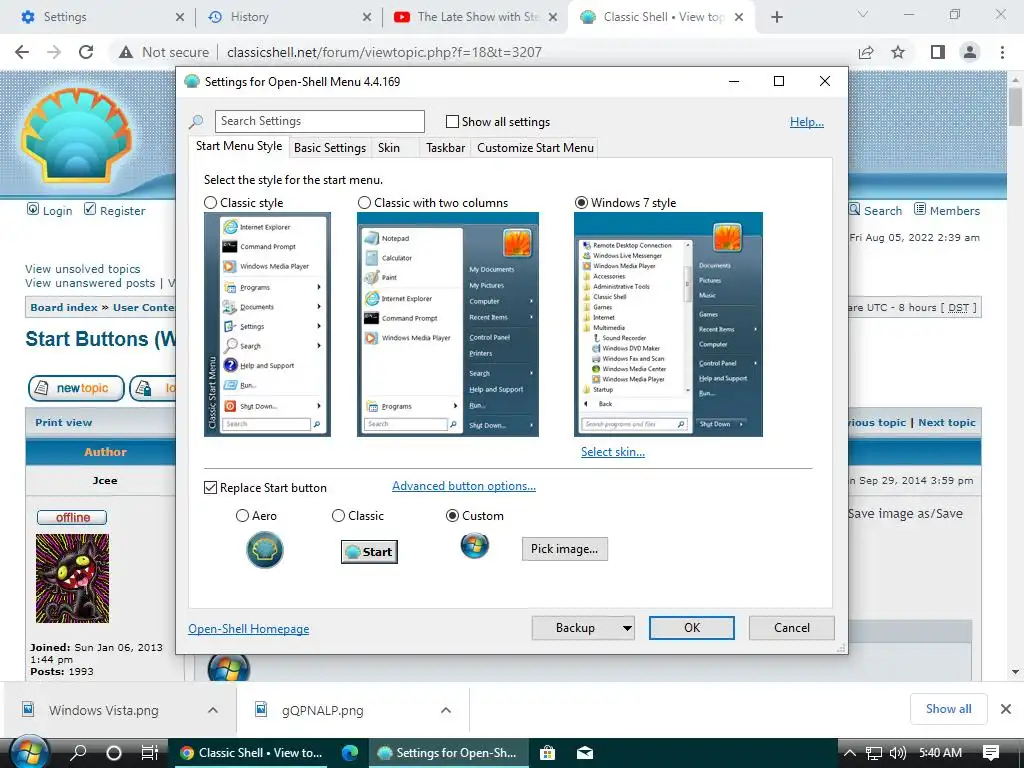Open taskbar search magnifier

tap(78, 752)
